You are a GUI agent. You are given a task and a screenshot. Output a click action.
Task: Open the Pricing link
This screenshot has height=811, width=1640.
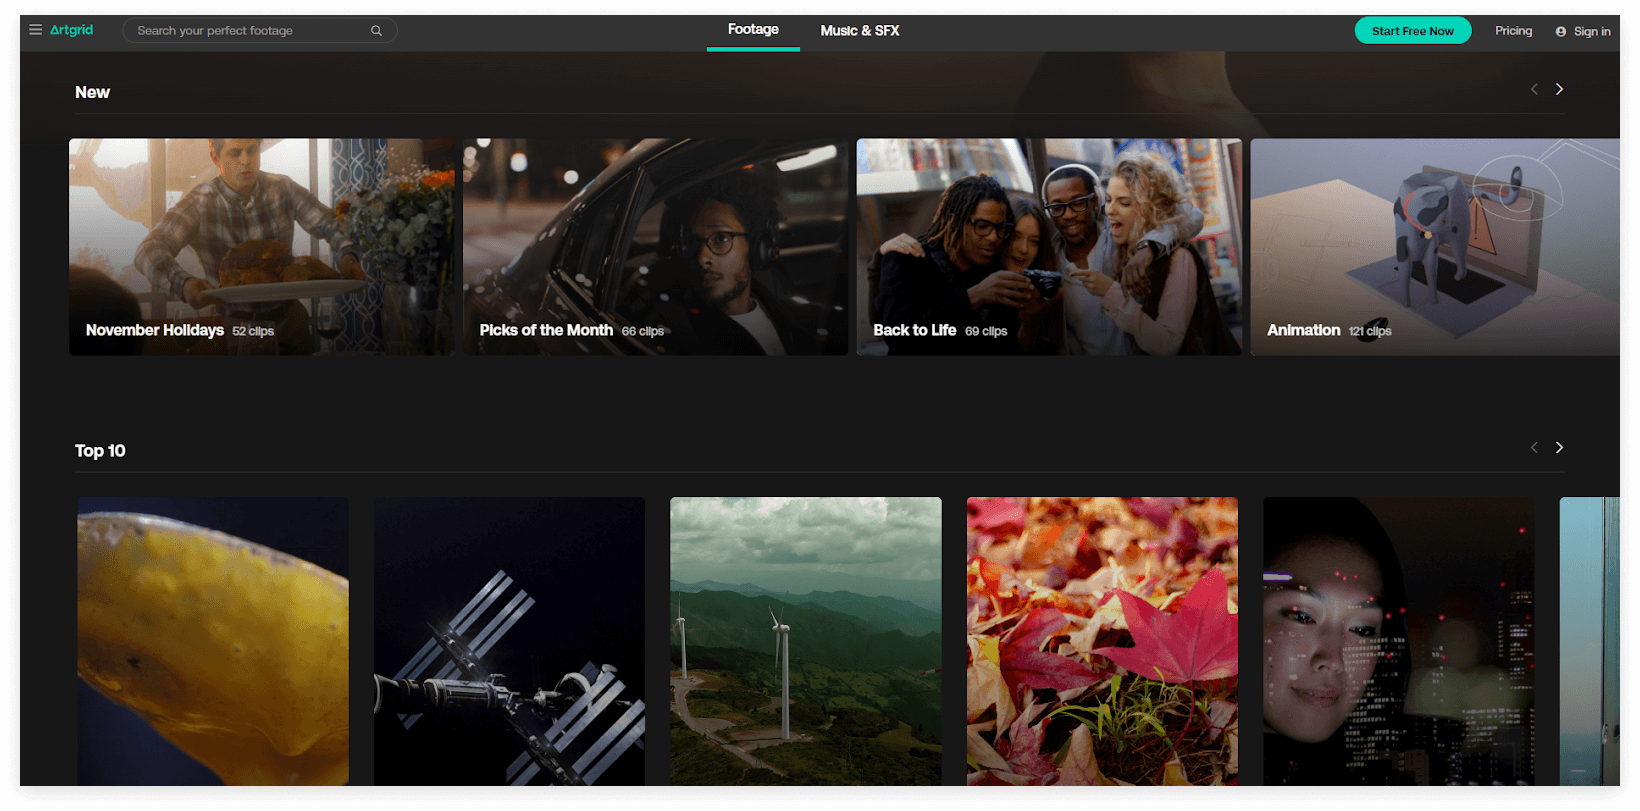(1513, 31)
